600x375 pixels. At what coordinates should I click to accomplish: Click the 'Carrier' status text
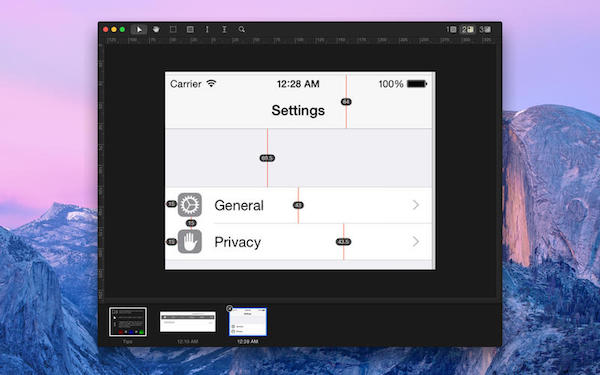186,84
